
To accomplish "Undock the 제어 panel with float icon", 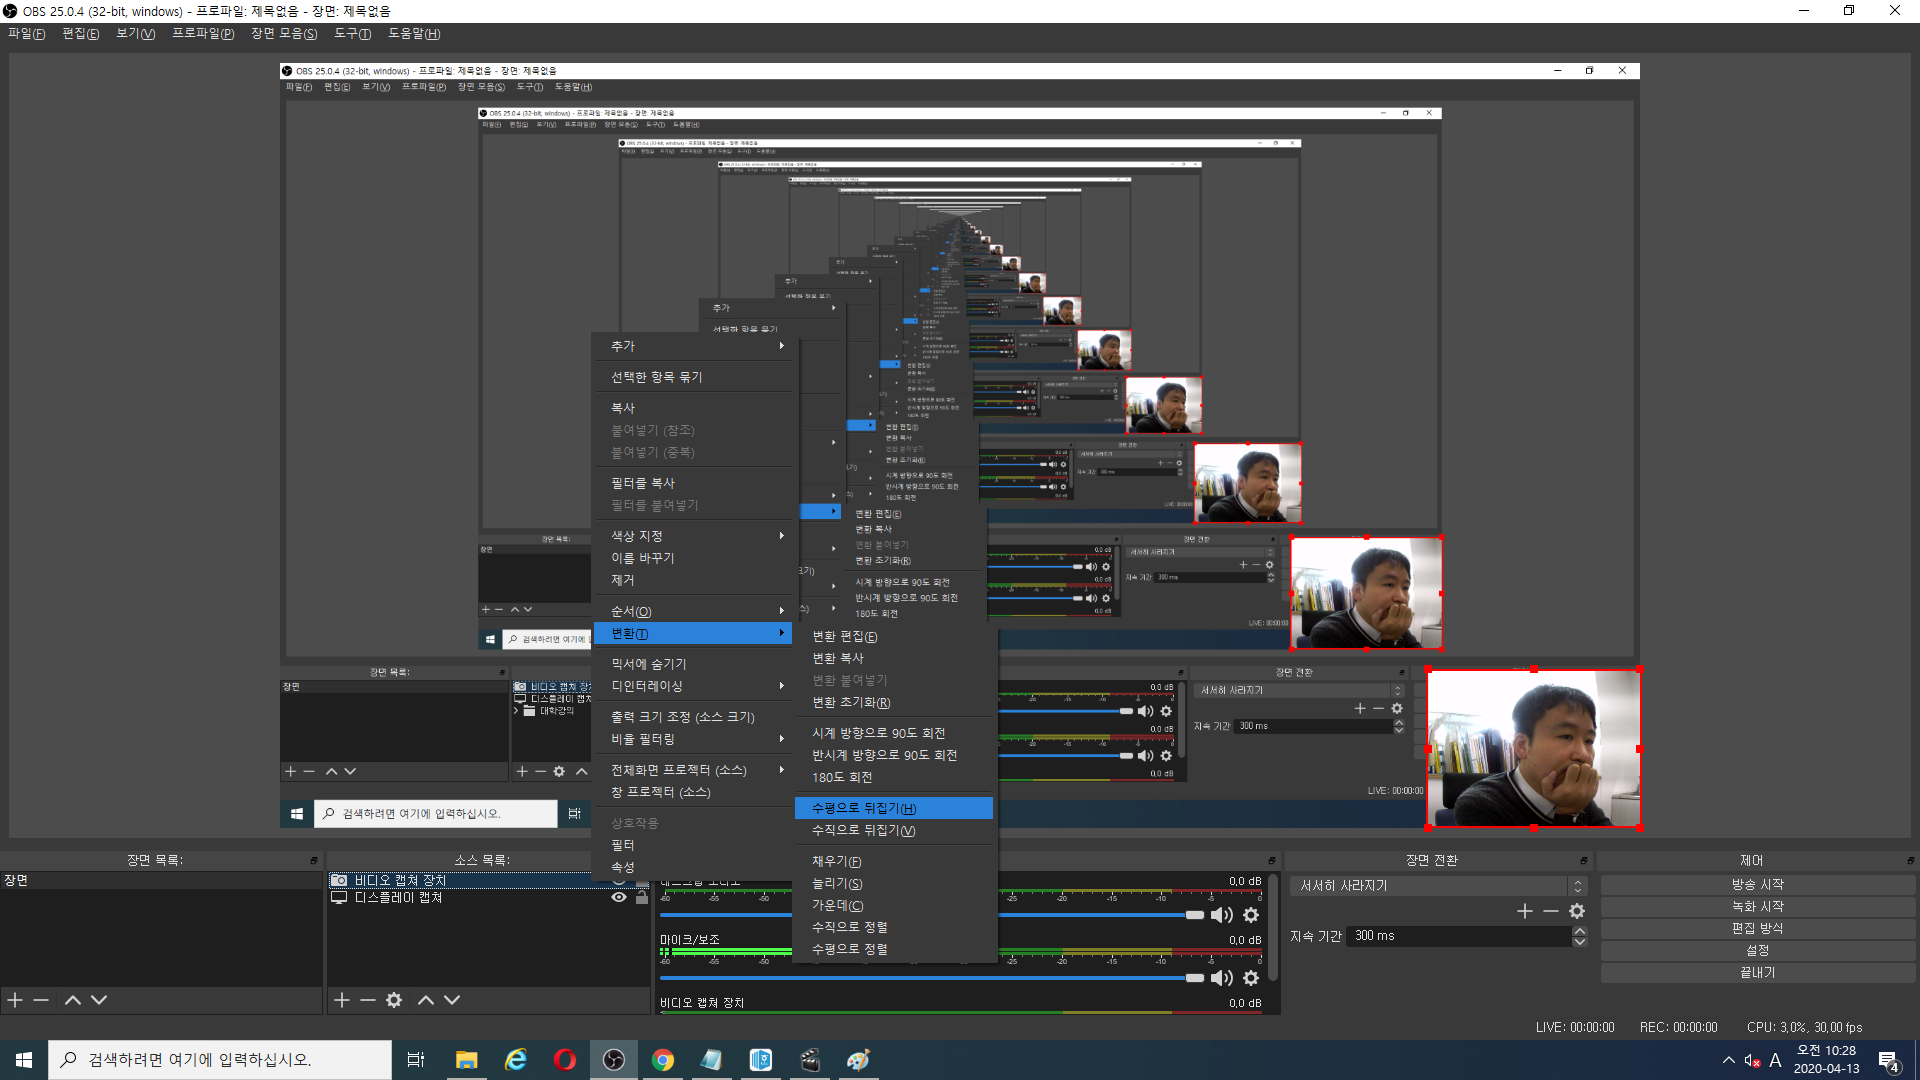I will (1910, 861).
